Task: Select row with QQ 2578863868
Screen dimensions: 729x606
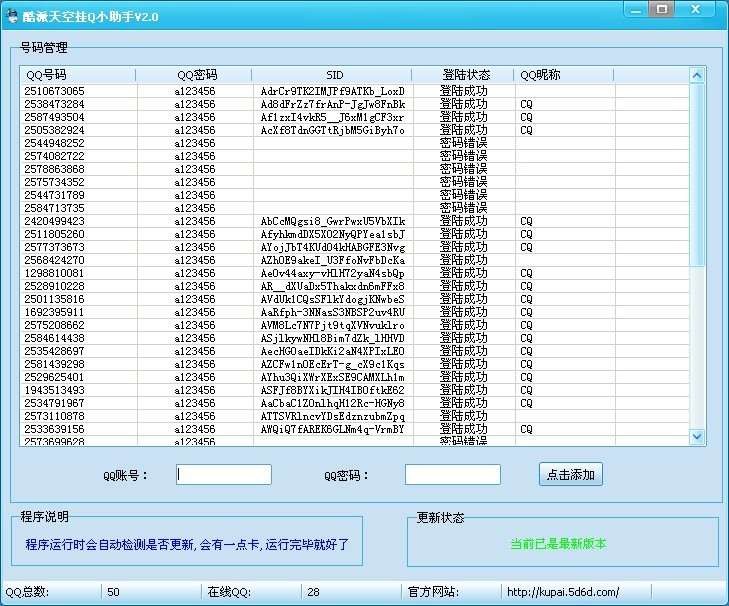Action: 355,169
